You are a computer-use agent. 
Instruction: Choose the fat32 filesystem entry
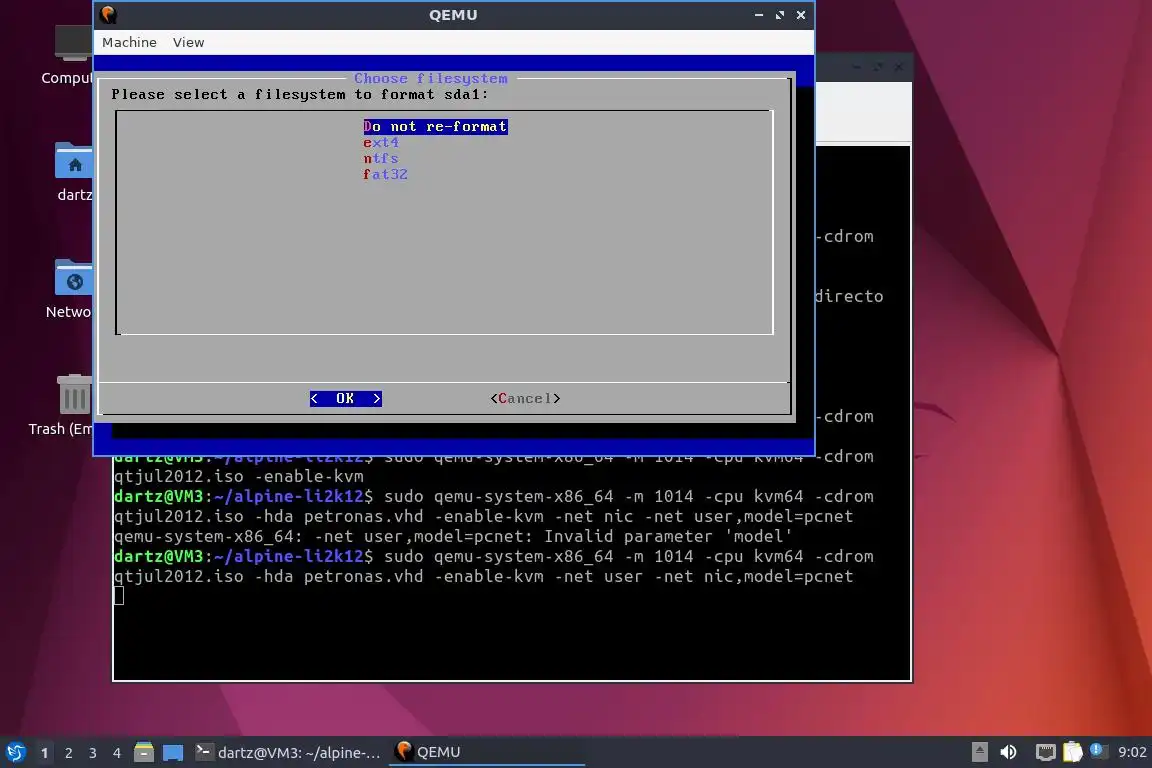point(385,175)
